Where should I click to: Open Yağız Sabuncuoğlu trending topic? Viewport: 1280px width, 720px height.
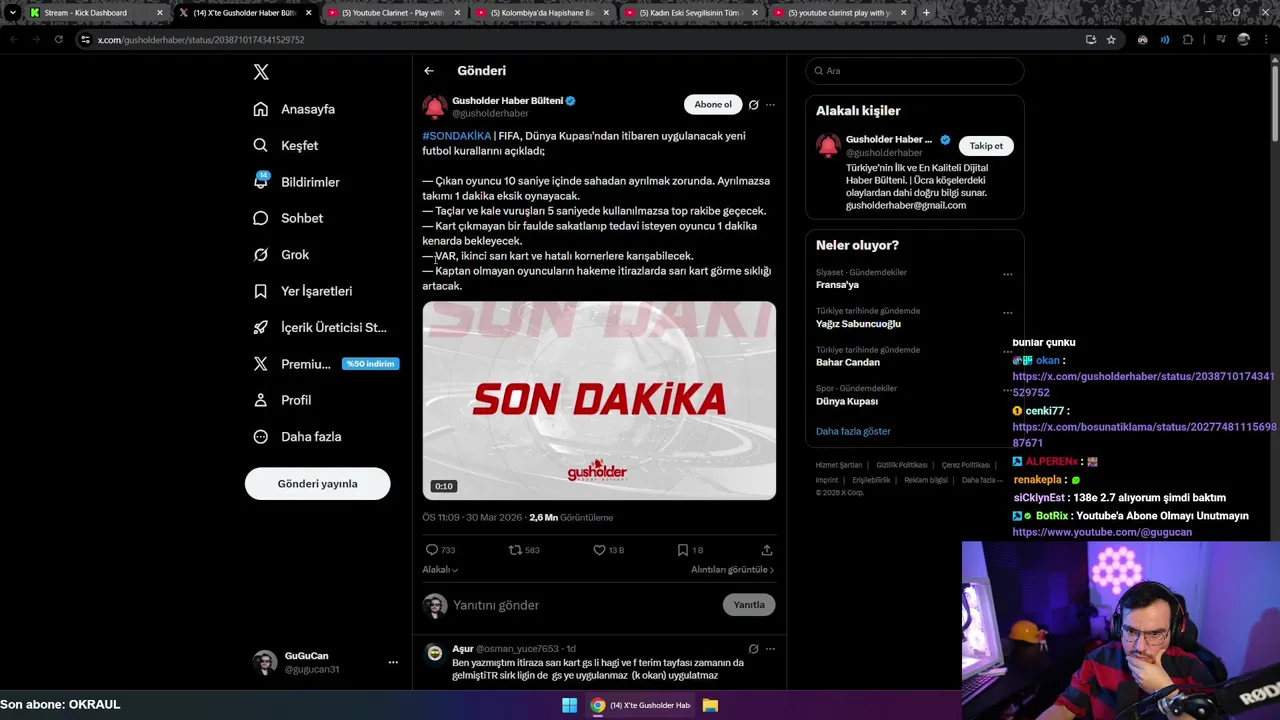pyautogui.click(x=858, y=324)
